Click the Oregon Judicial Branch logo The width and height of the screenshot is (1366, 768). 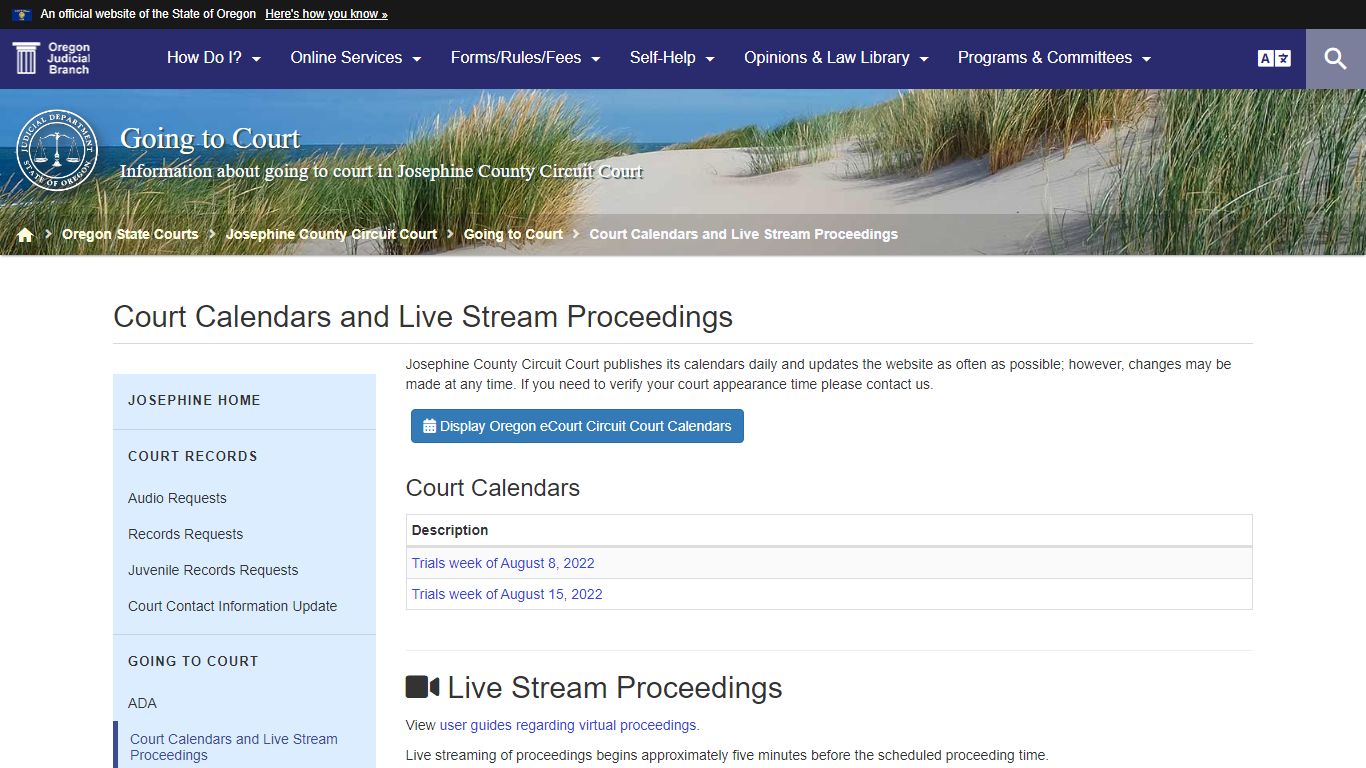tap(52, 58)
